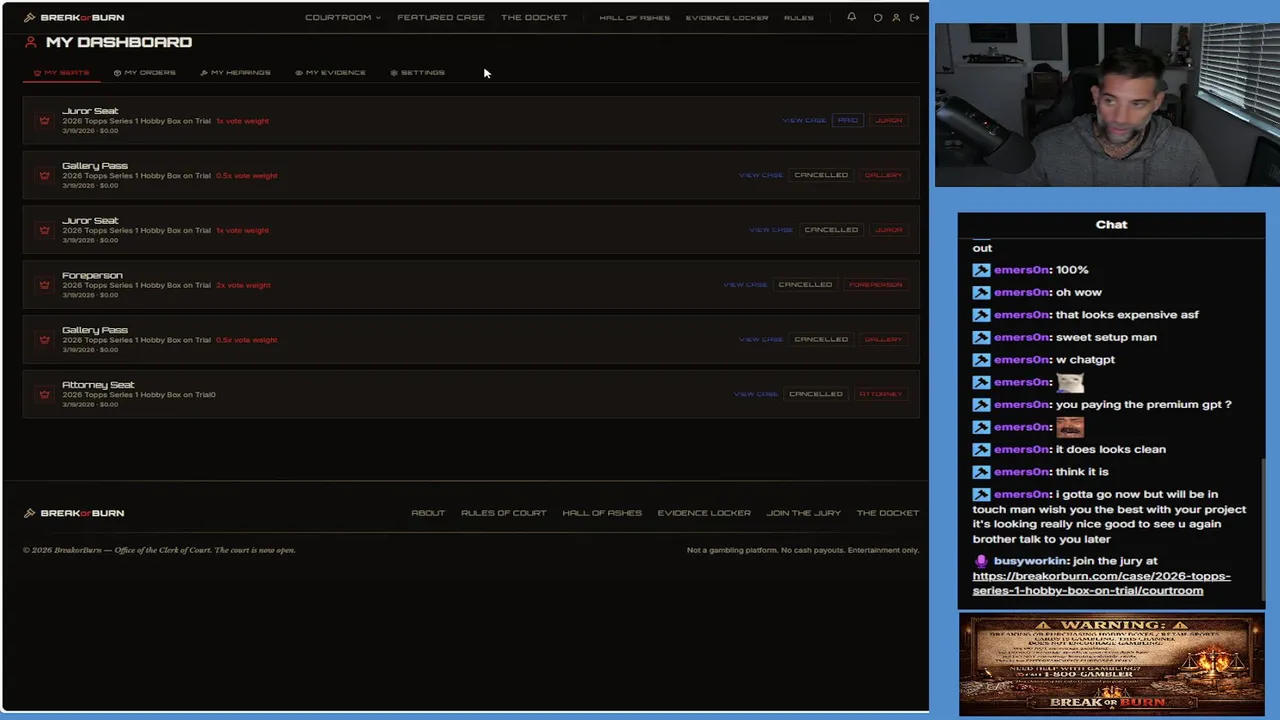Click 'Not a gambling platform' footer text

[803, 550]
